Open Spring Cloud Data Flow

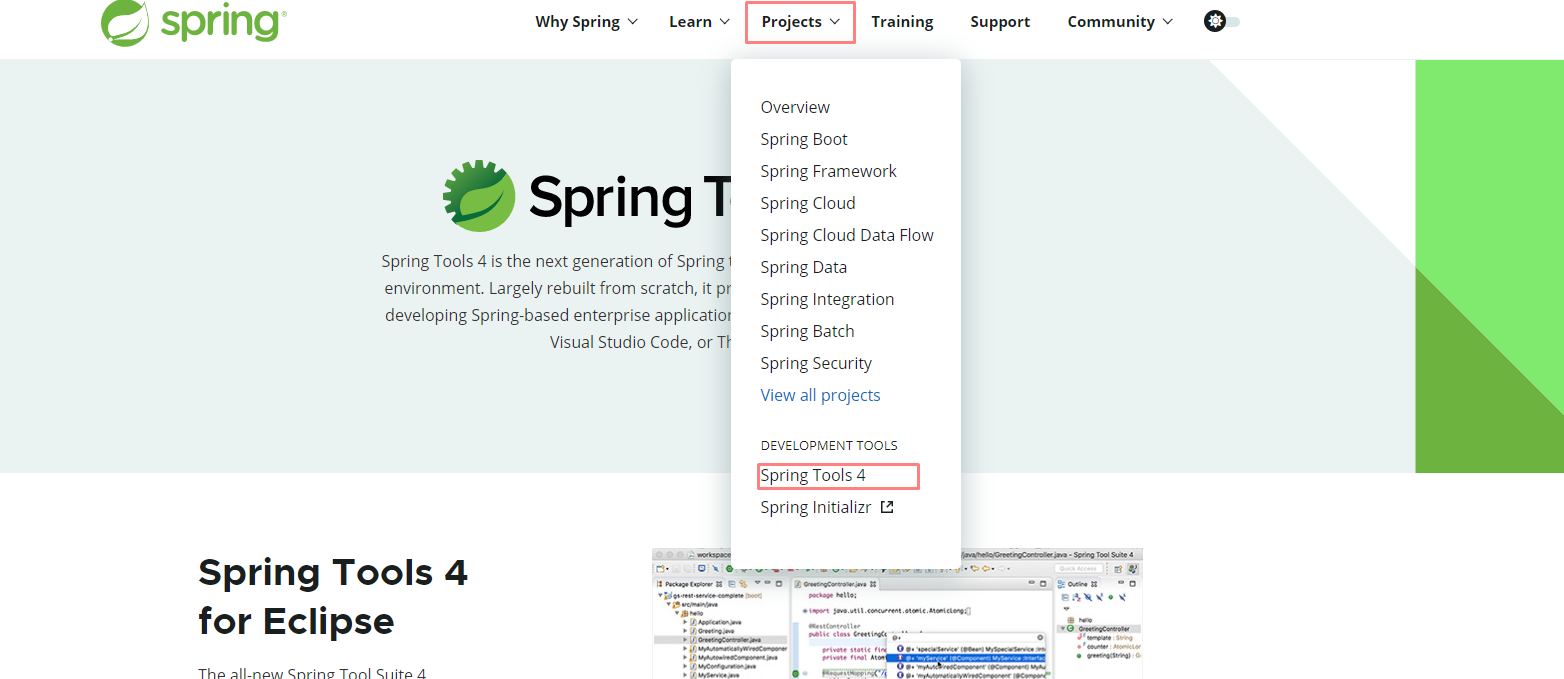tap(847, 235)
